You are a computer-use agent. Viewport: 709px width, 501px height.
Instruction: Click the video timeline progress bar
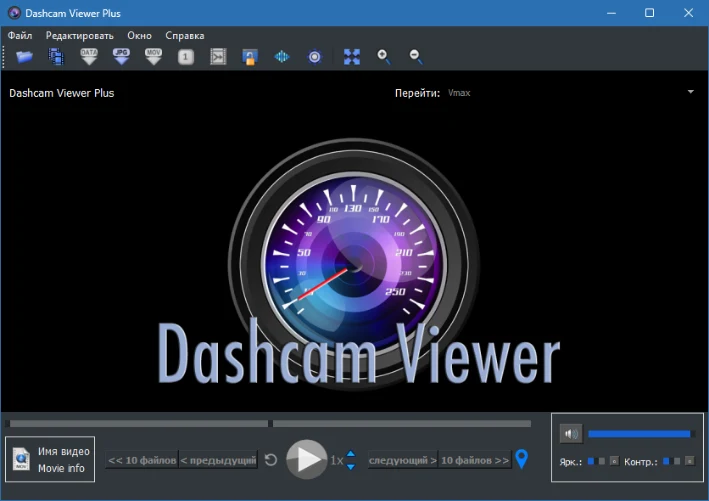pyautogui.click(x=269, y=424)
